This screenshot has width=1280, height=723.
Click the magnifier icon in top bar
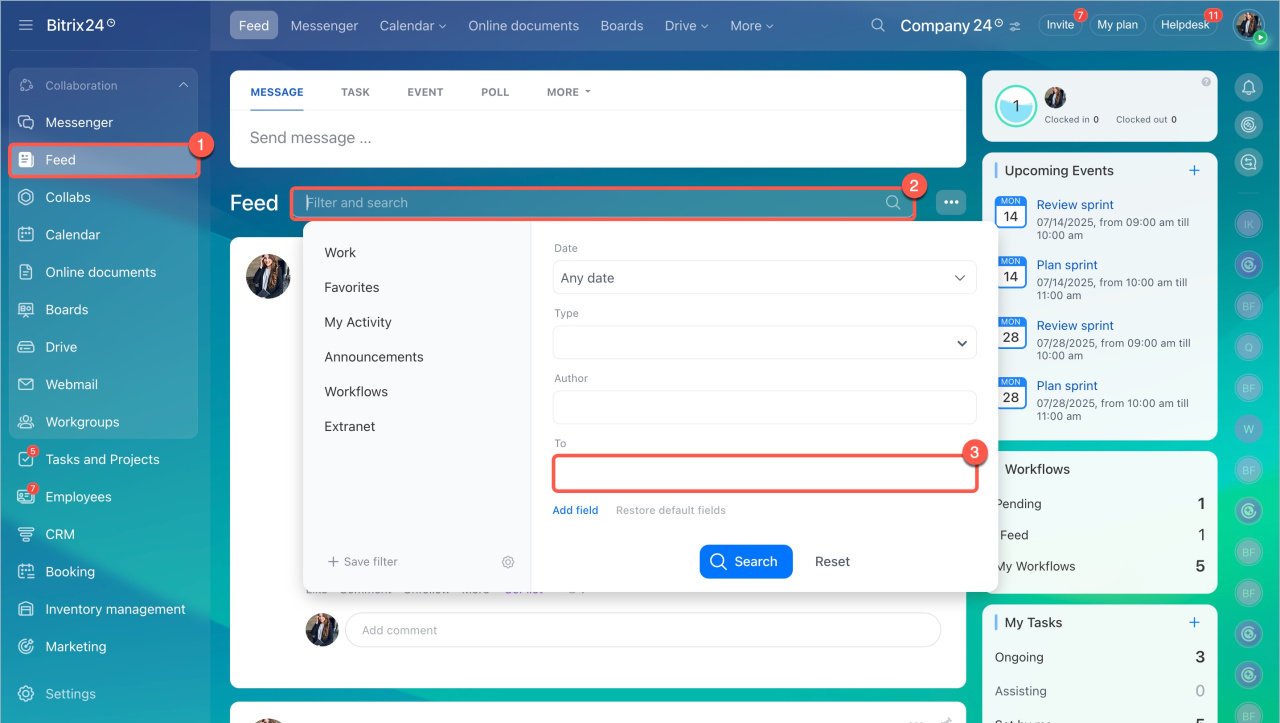[x=877, y=25]
